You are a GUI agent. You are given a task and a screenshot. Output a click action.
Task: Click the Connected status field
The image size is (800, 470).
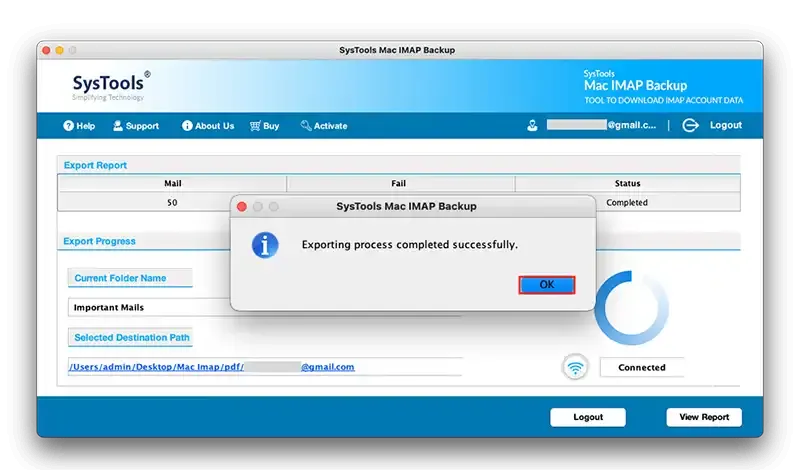pyautogui.click(x=641, y=367)
